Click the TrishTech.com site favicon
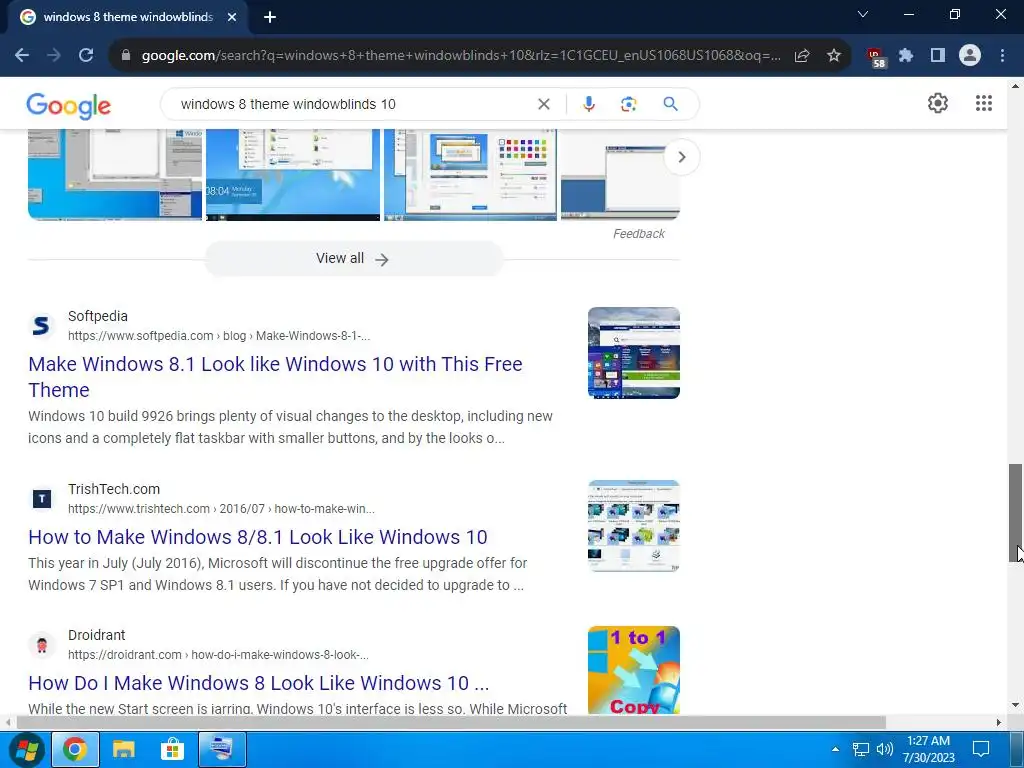Screen dimensions: 1024x768 pos(41,499)
